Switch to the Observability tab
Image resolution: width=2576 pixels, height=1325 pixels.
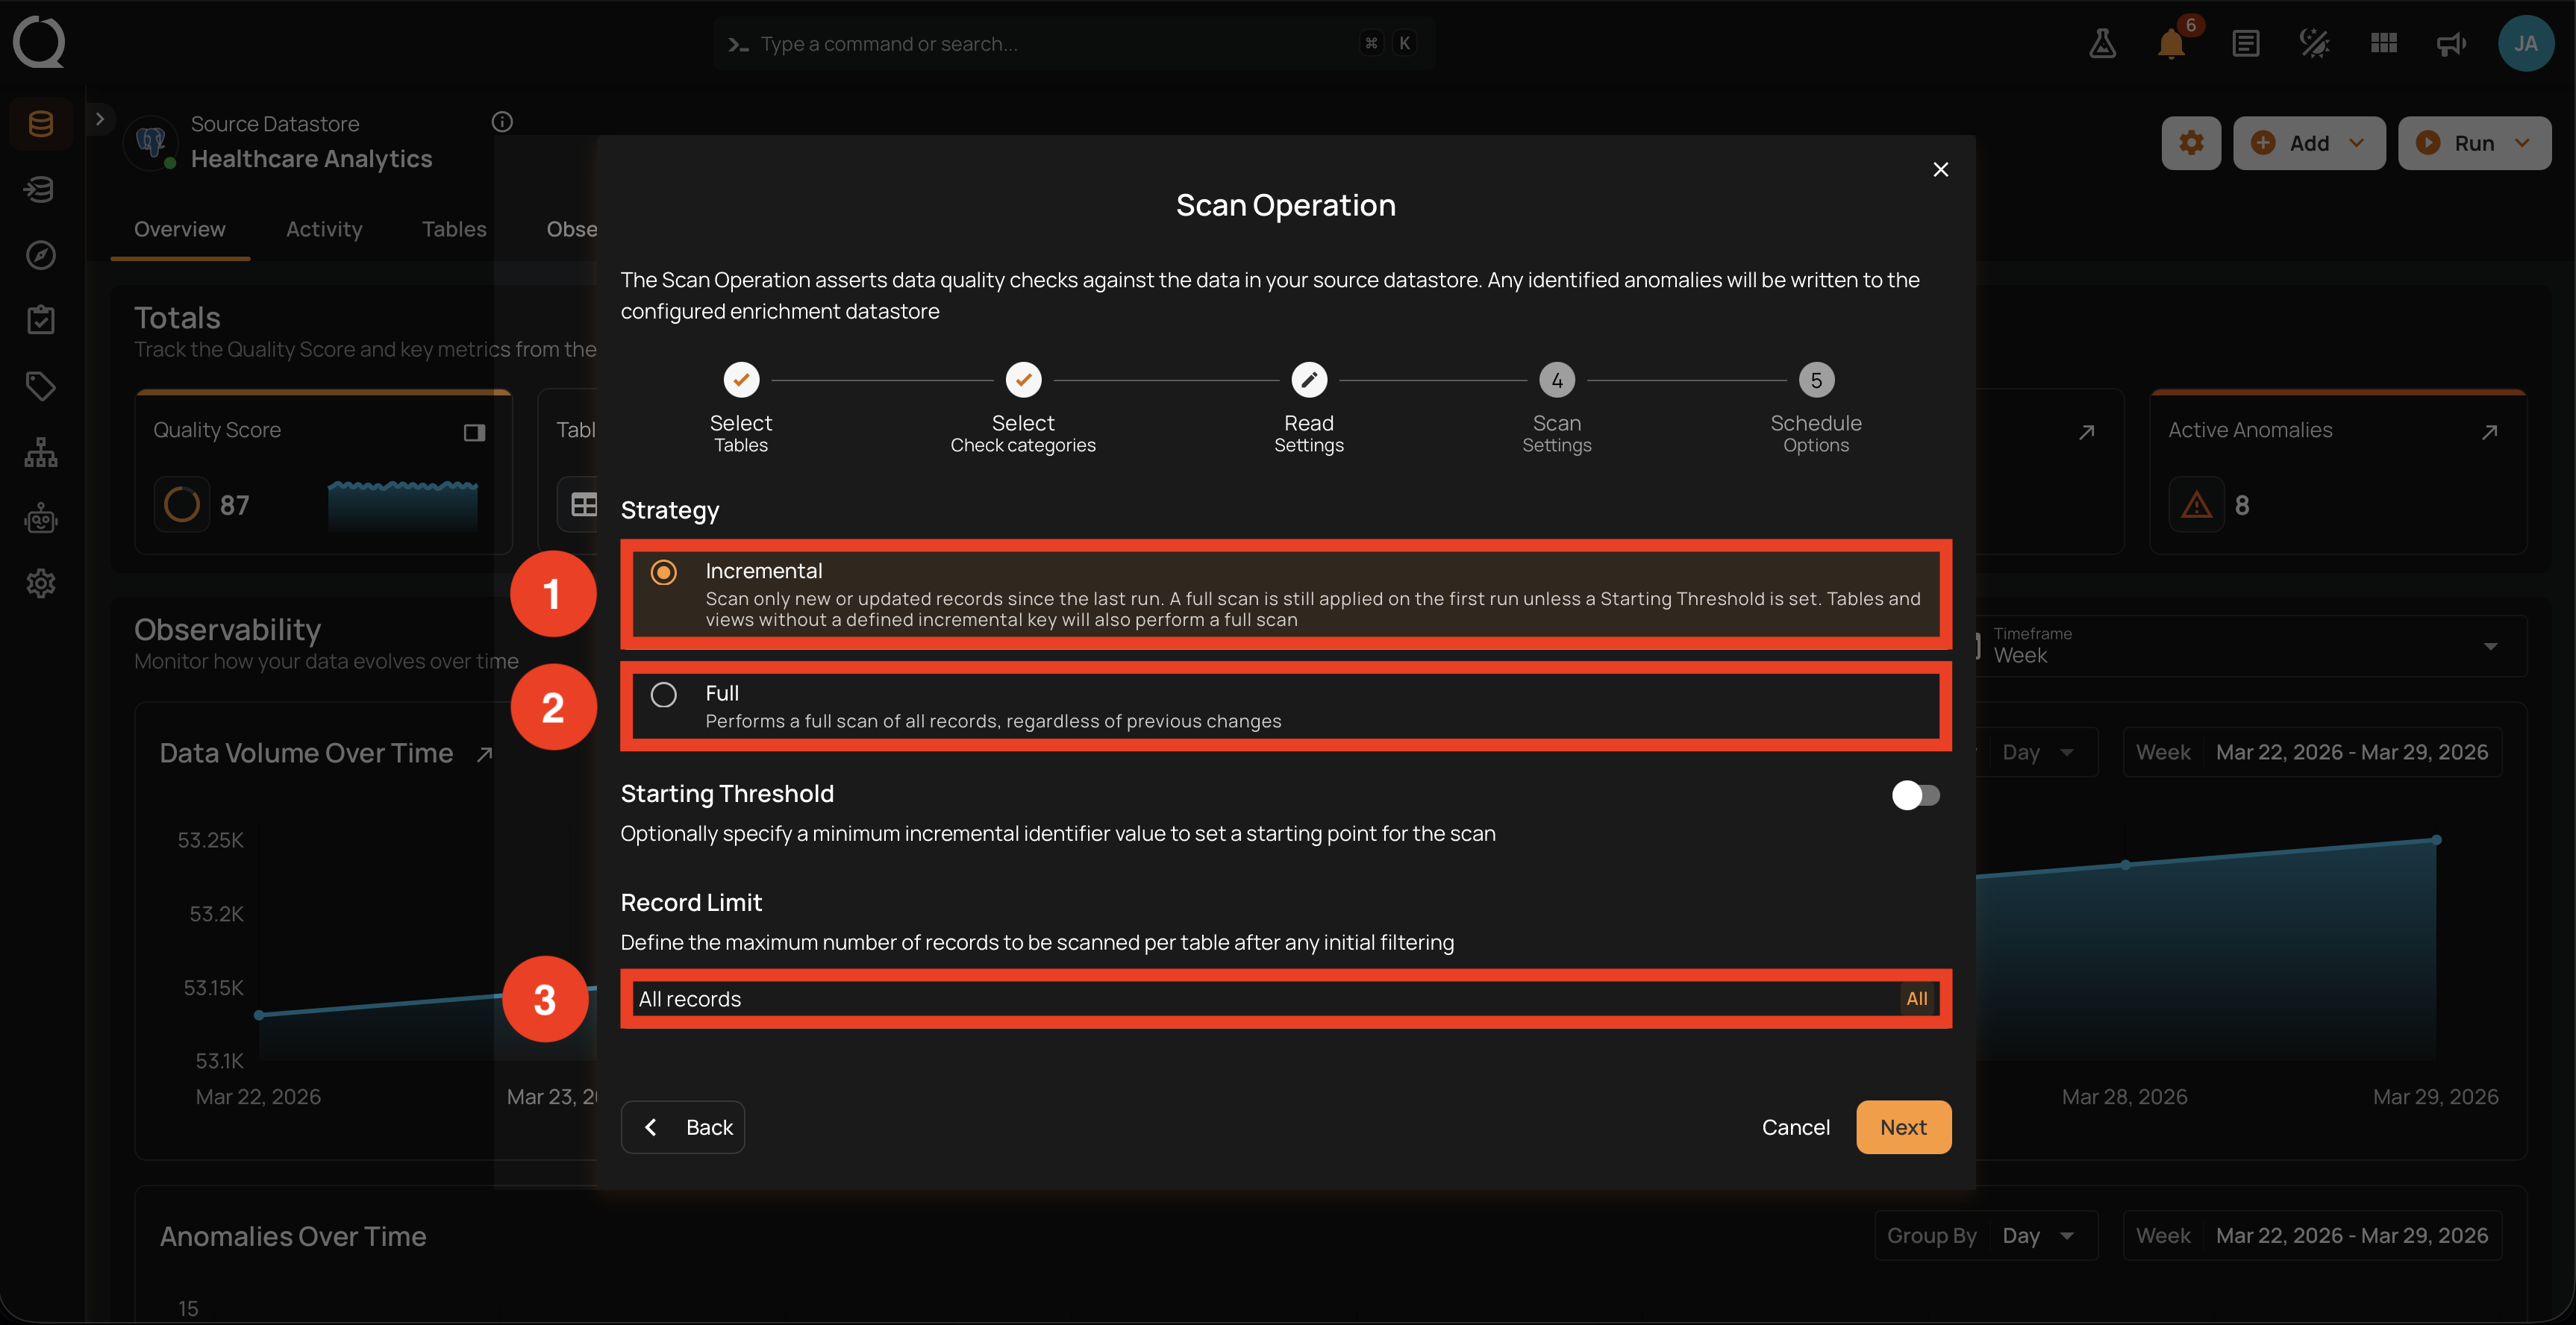[x=572, y=229]
